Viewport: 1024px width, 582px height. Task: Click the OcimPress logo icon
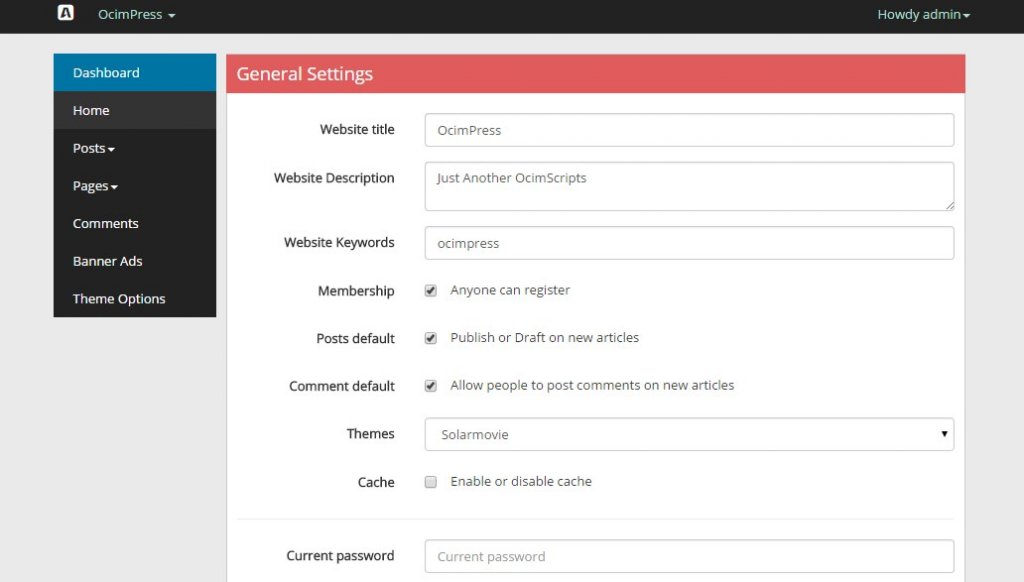66,13
